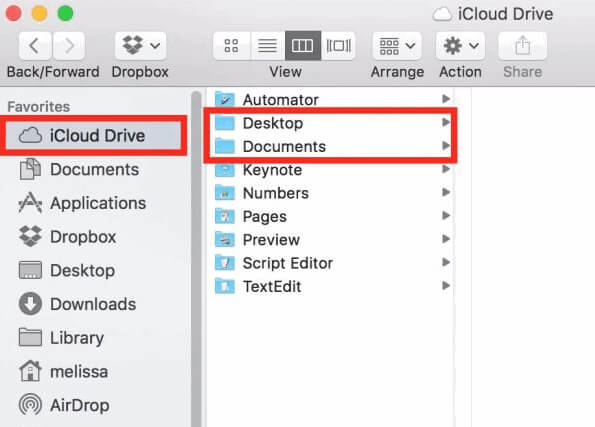Screen dimensions: 595x427
Task: Select iCloud Drive in Favorites sidebar
Action: click(94, 136)
